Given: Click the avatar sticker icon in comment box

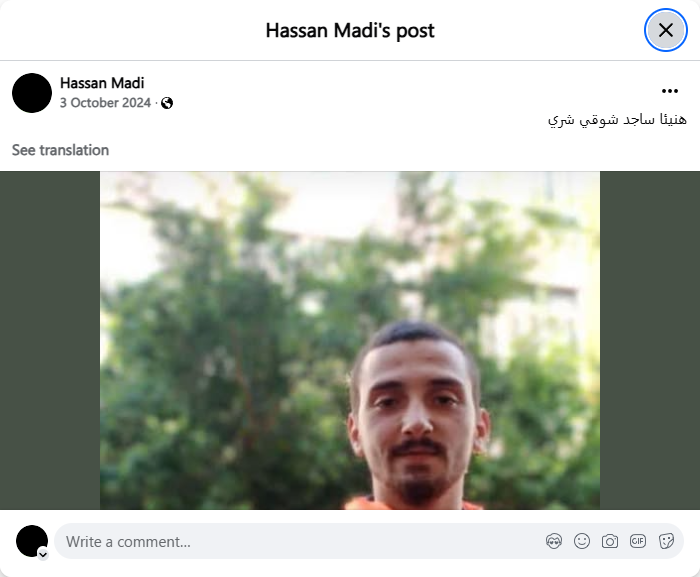Looking at the screenshot, I should [x=554, y=541].
